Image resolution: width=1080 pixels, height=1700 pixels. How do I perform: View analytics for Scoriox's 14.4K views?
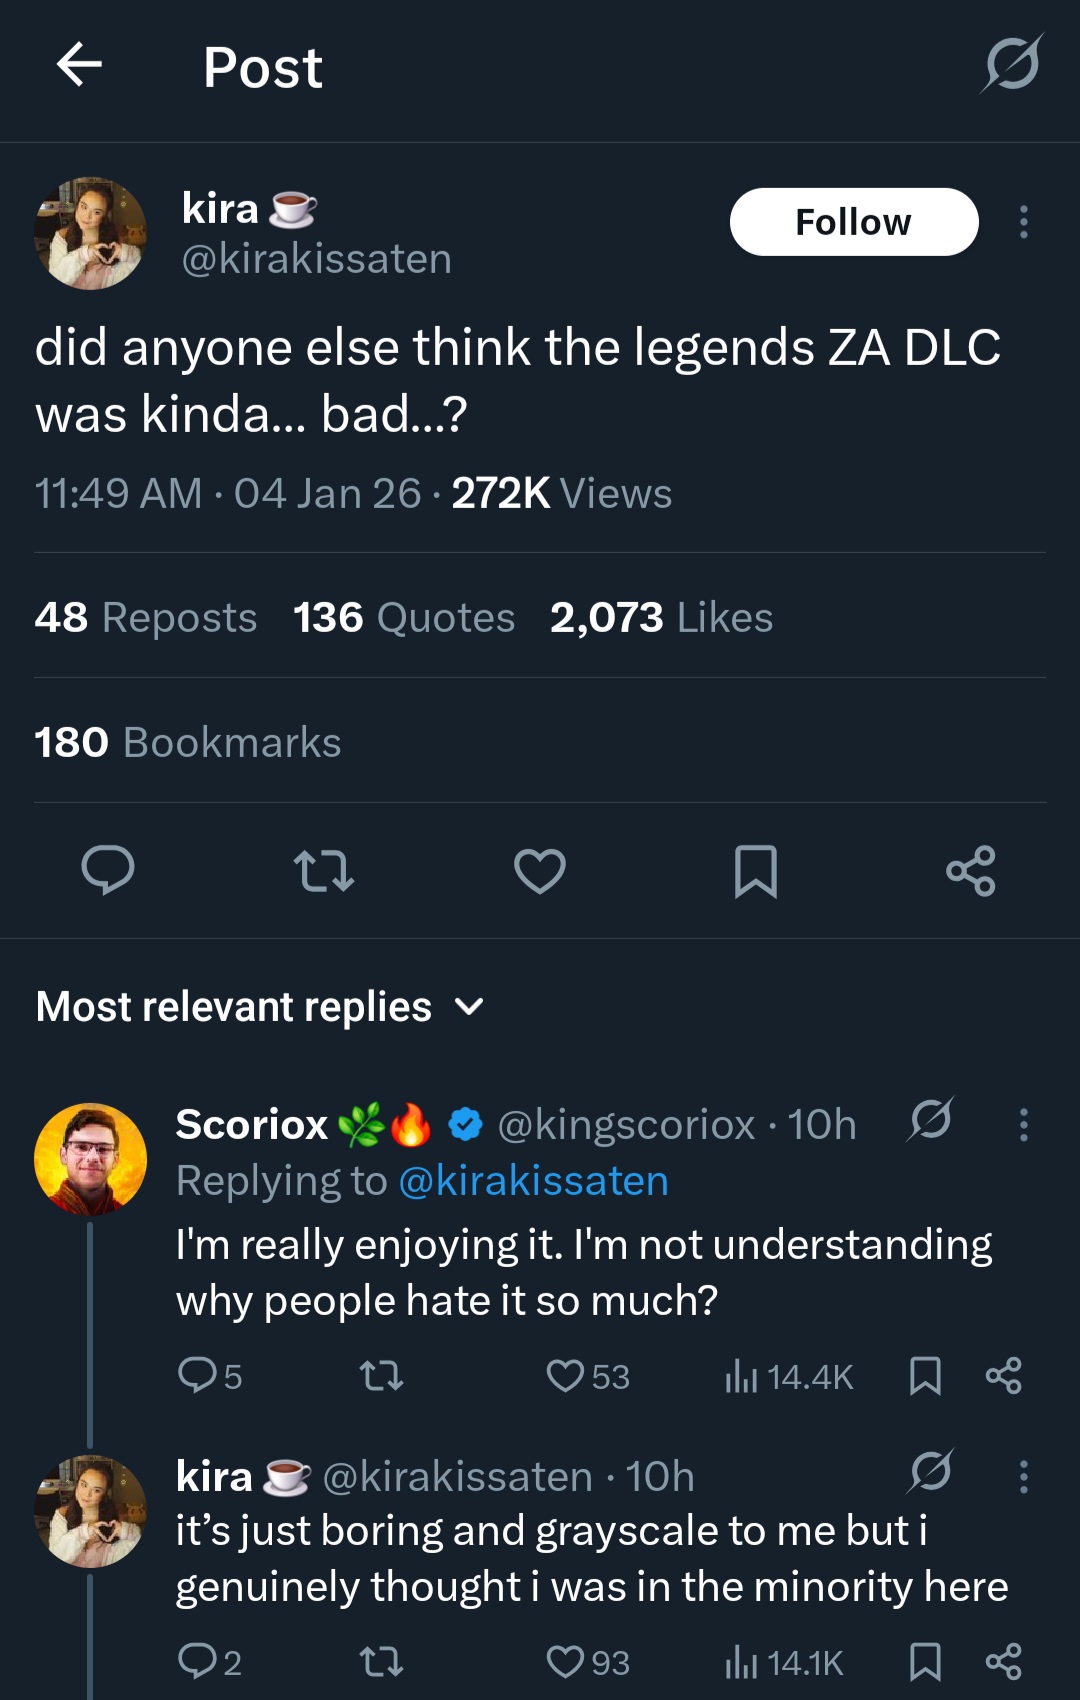(788, 1376)
